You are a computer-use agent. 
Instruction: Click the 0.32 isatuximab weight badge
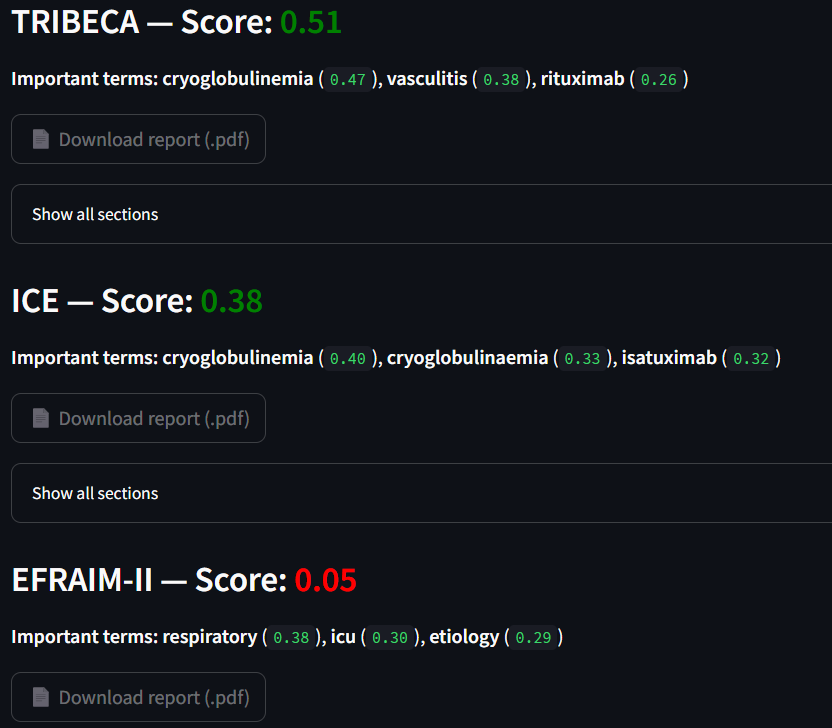point(751,358)
